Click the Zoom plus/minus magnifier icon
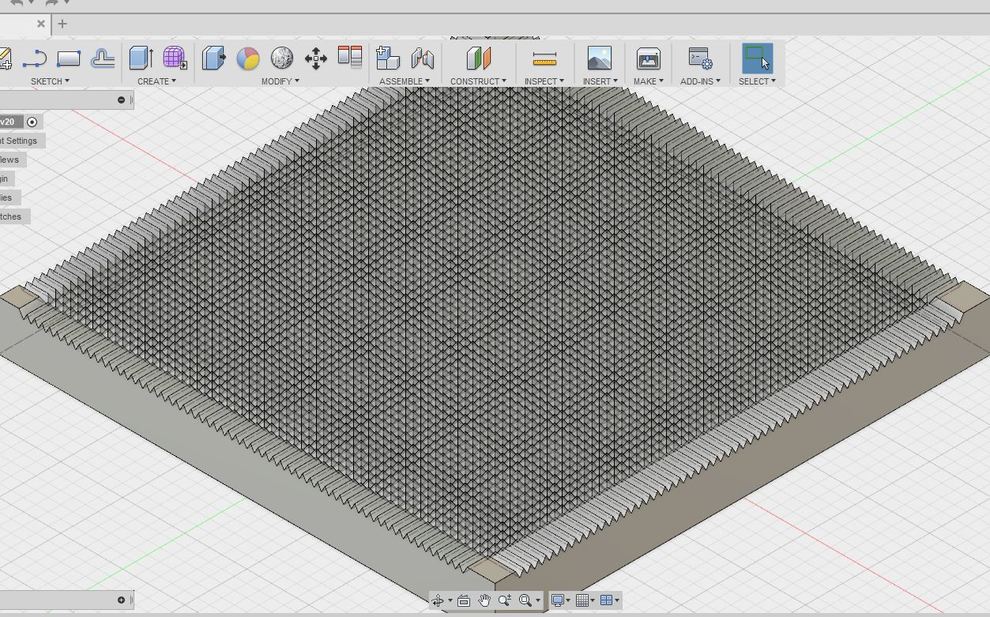 pyautogui.click(x=504, y=600)
